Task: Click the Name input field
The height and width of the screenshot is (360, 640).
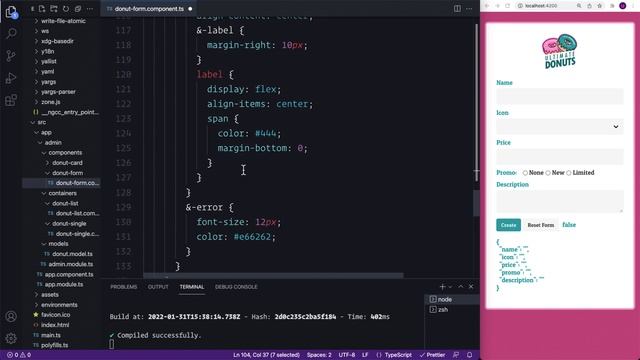Action: tap(560, 96)
